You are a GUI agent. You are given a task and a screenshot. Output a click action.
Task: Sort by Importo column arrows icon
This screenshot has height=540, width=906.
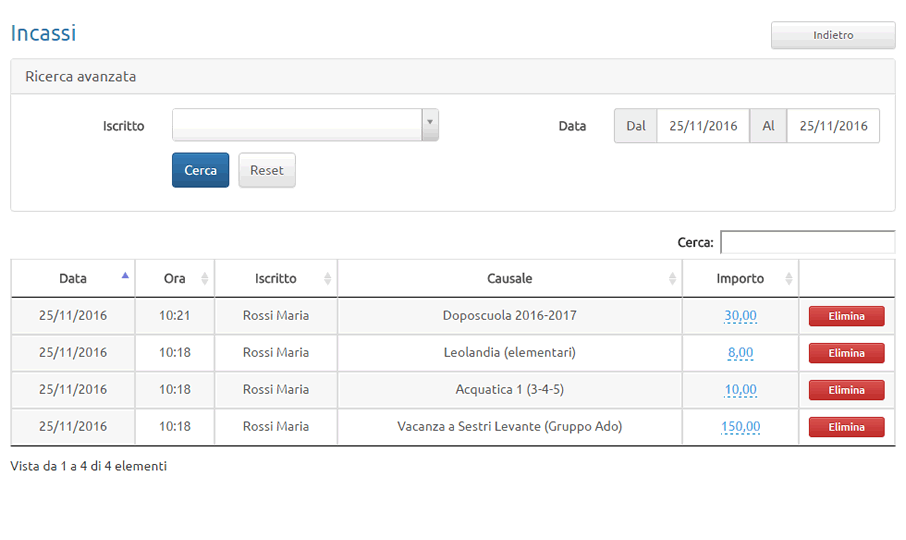[789, 278]
